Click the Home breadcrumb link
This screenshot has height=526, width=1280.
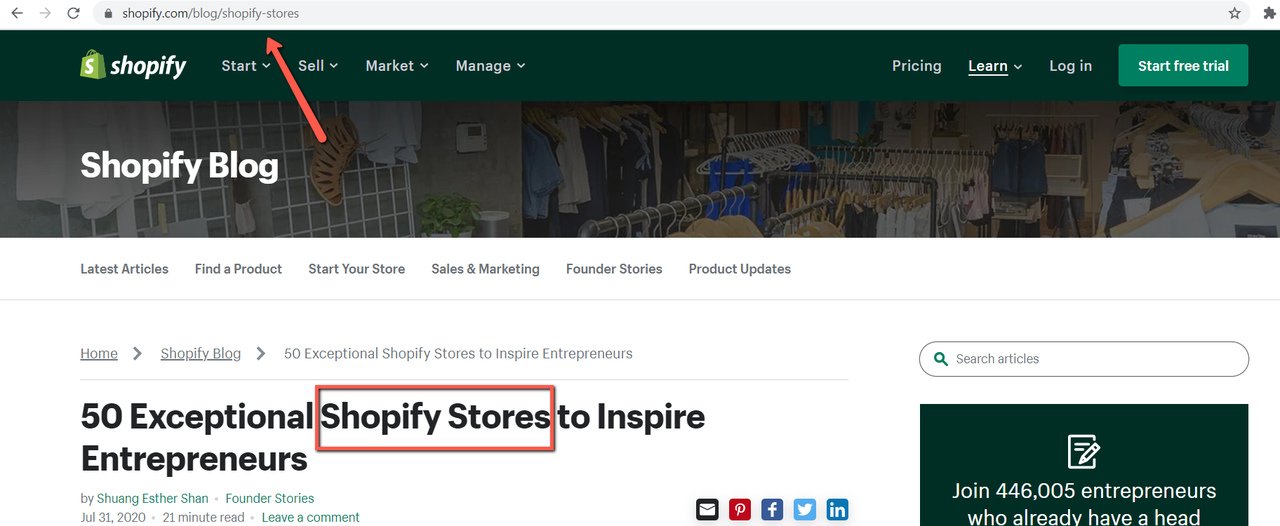tap(99, 354)
